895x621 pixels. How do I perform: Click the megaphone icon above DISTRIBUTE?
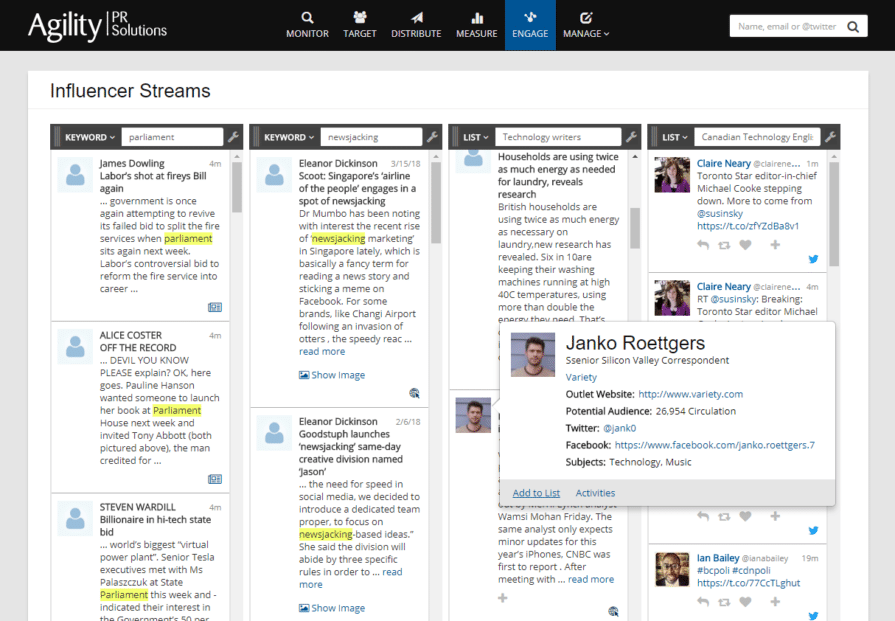pos(416,17)
